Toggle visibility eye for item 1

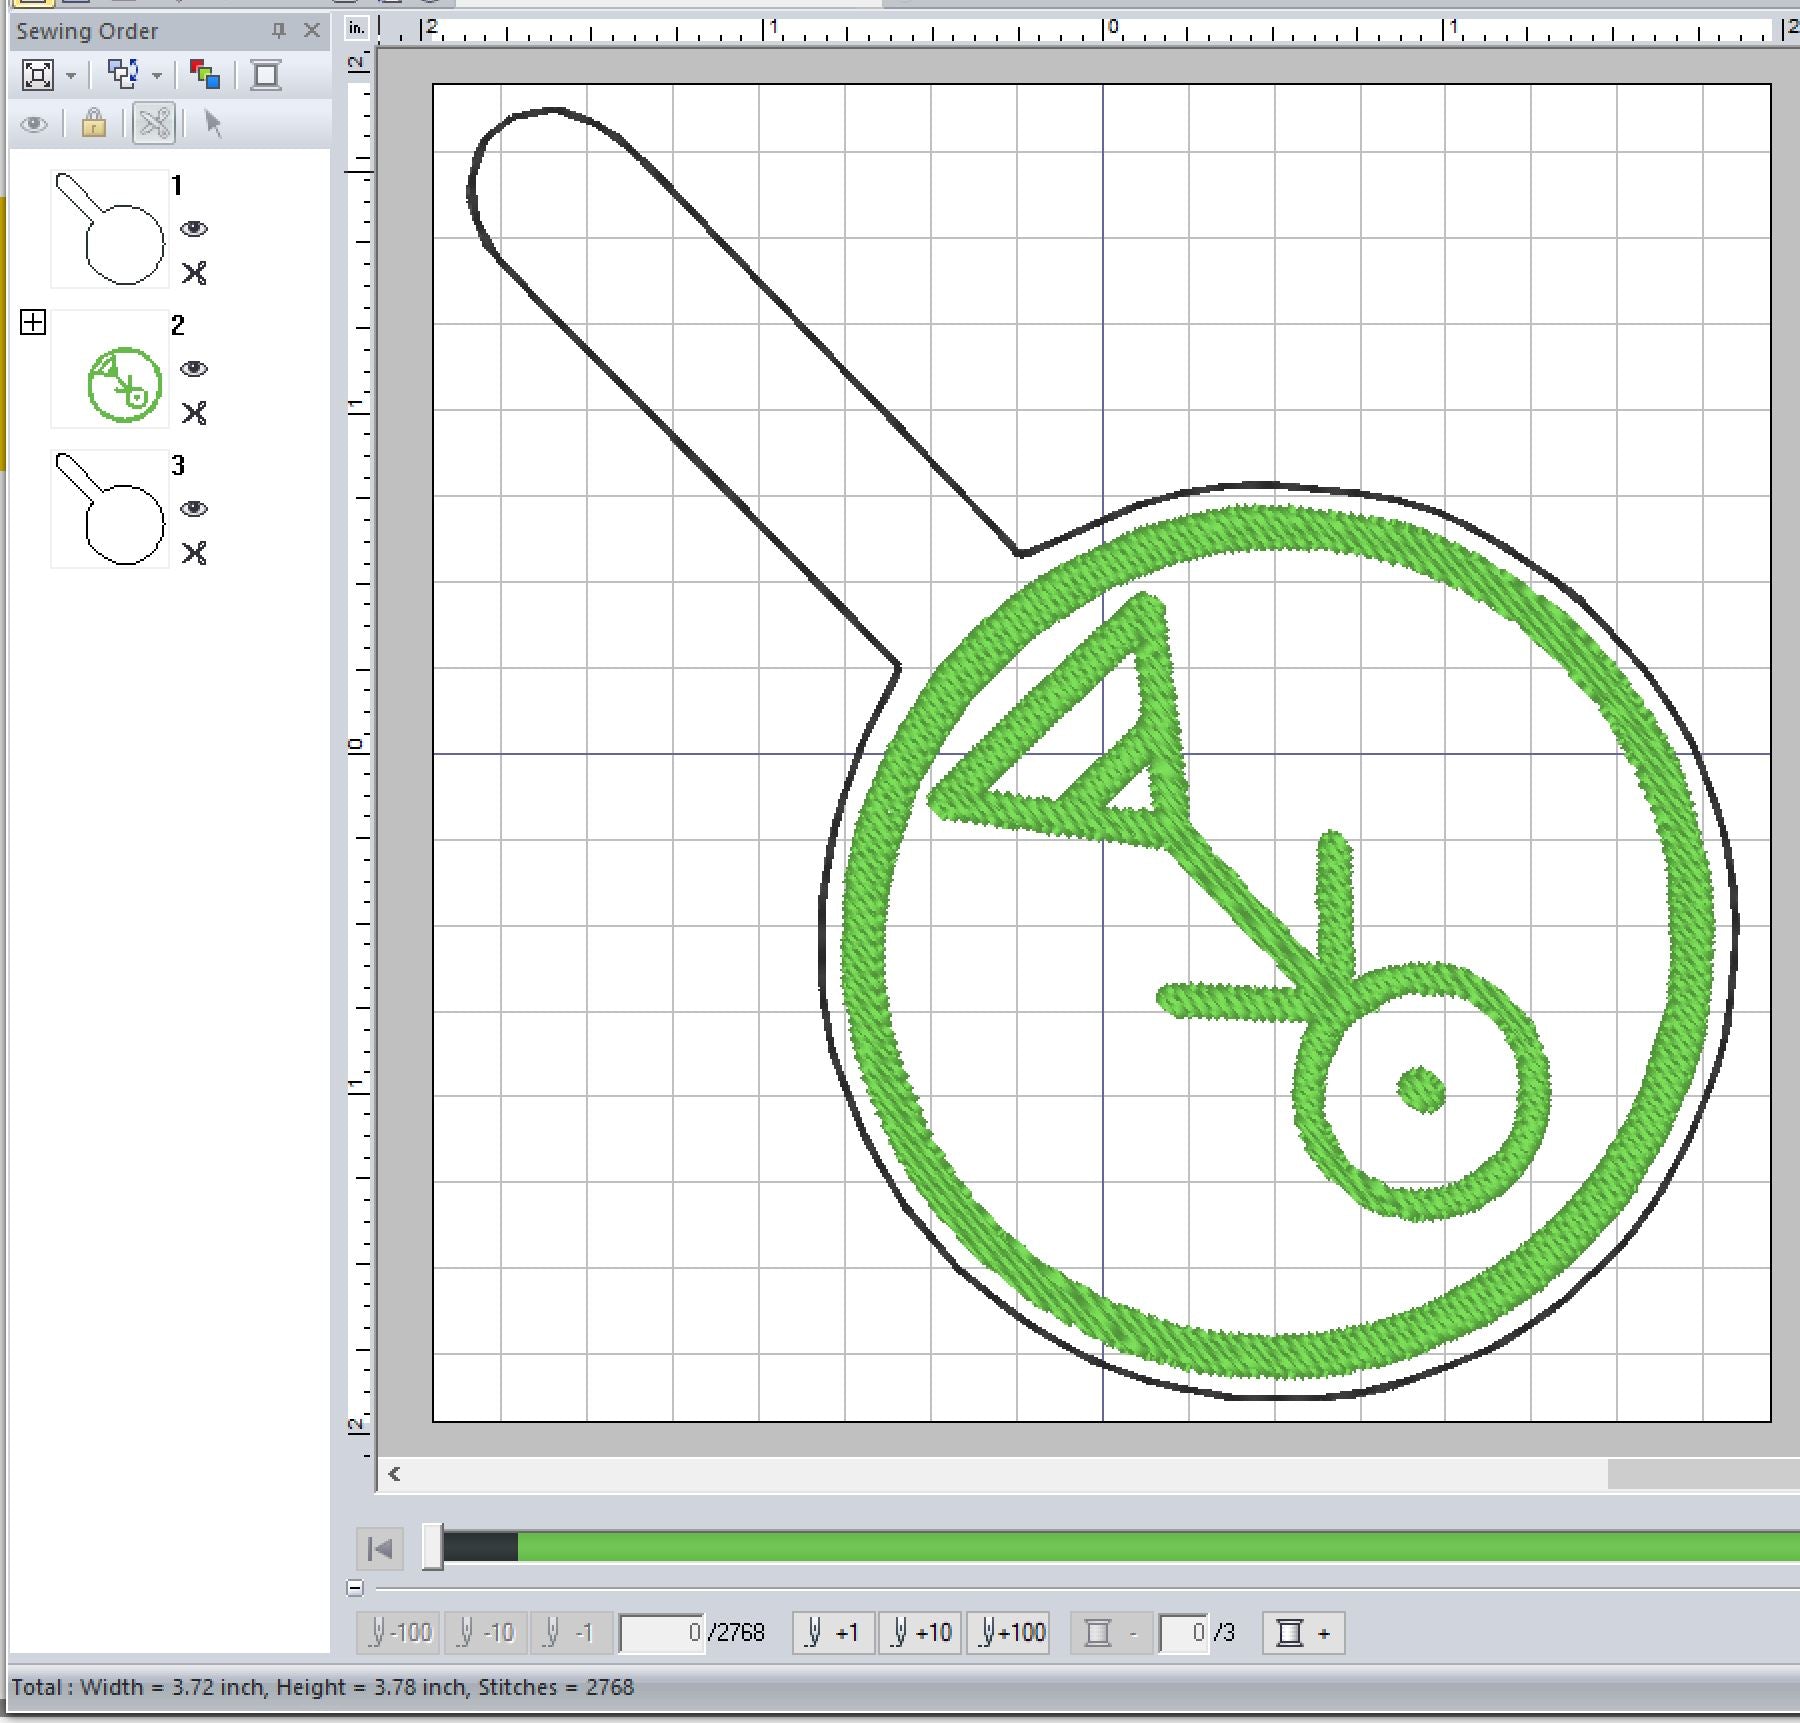194,229
